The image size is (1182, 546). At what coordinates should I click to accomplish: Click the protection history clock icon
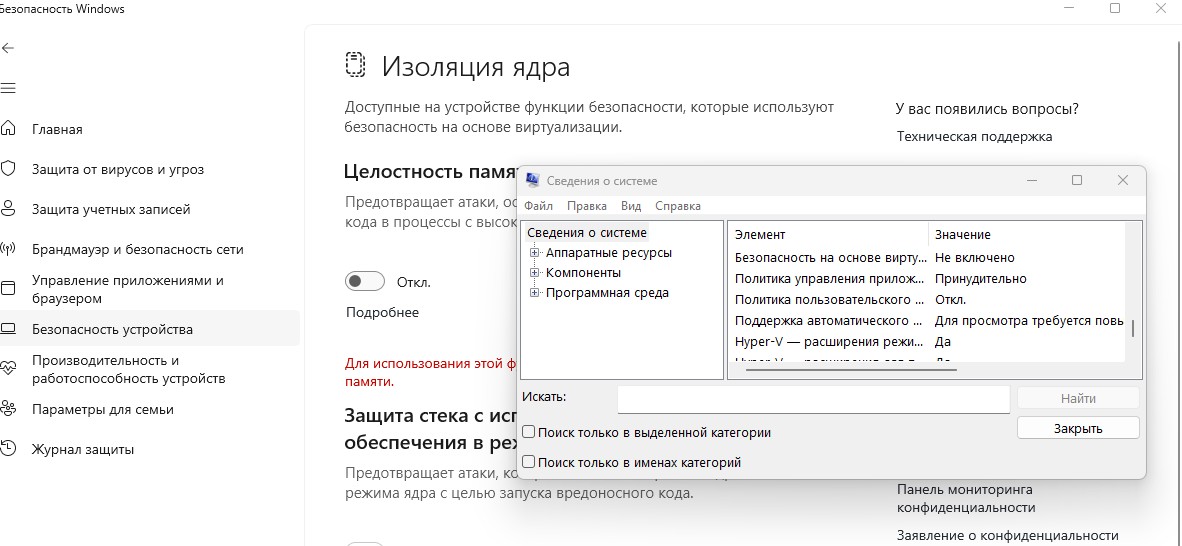point(8,449)
